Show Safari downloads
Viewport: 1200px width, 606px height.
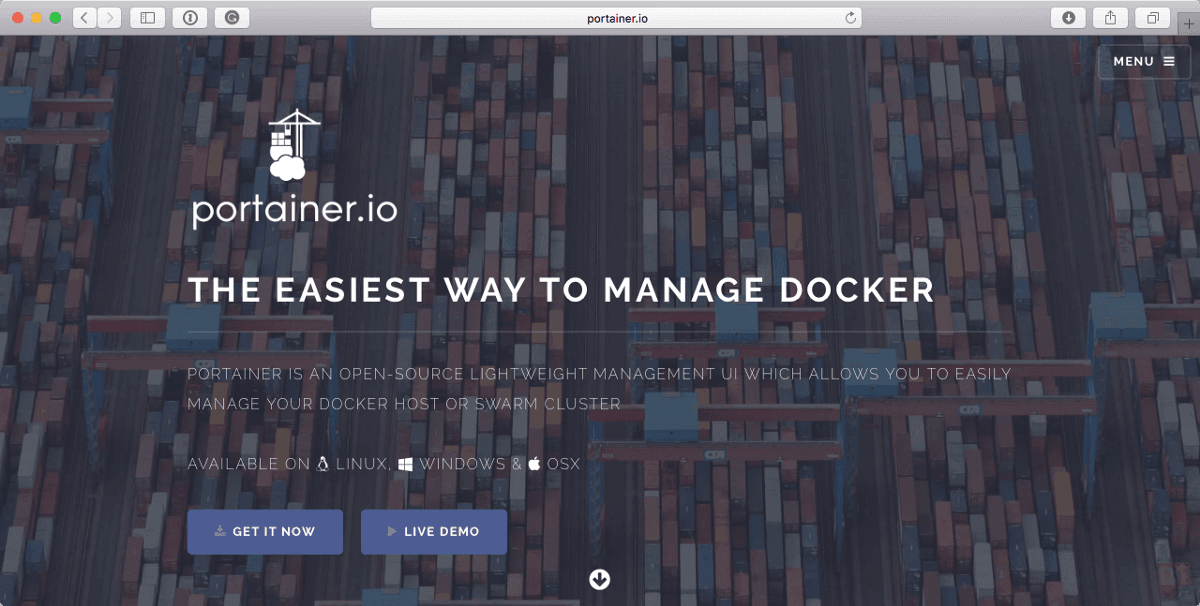[x=1068, y=18]
